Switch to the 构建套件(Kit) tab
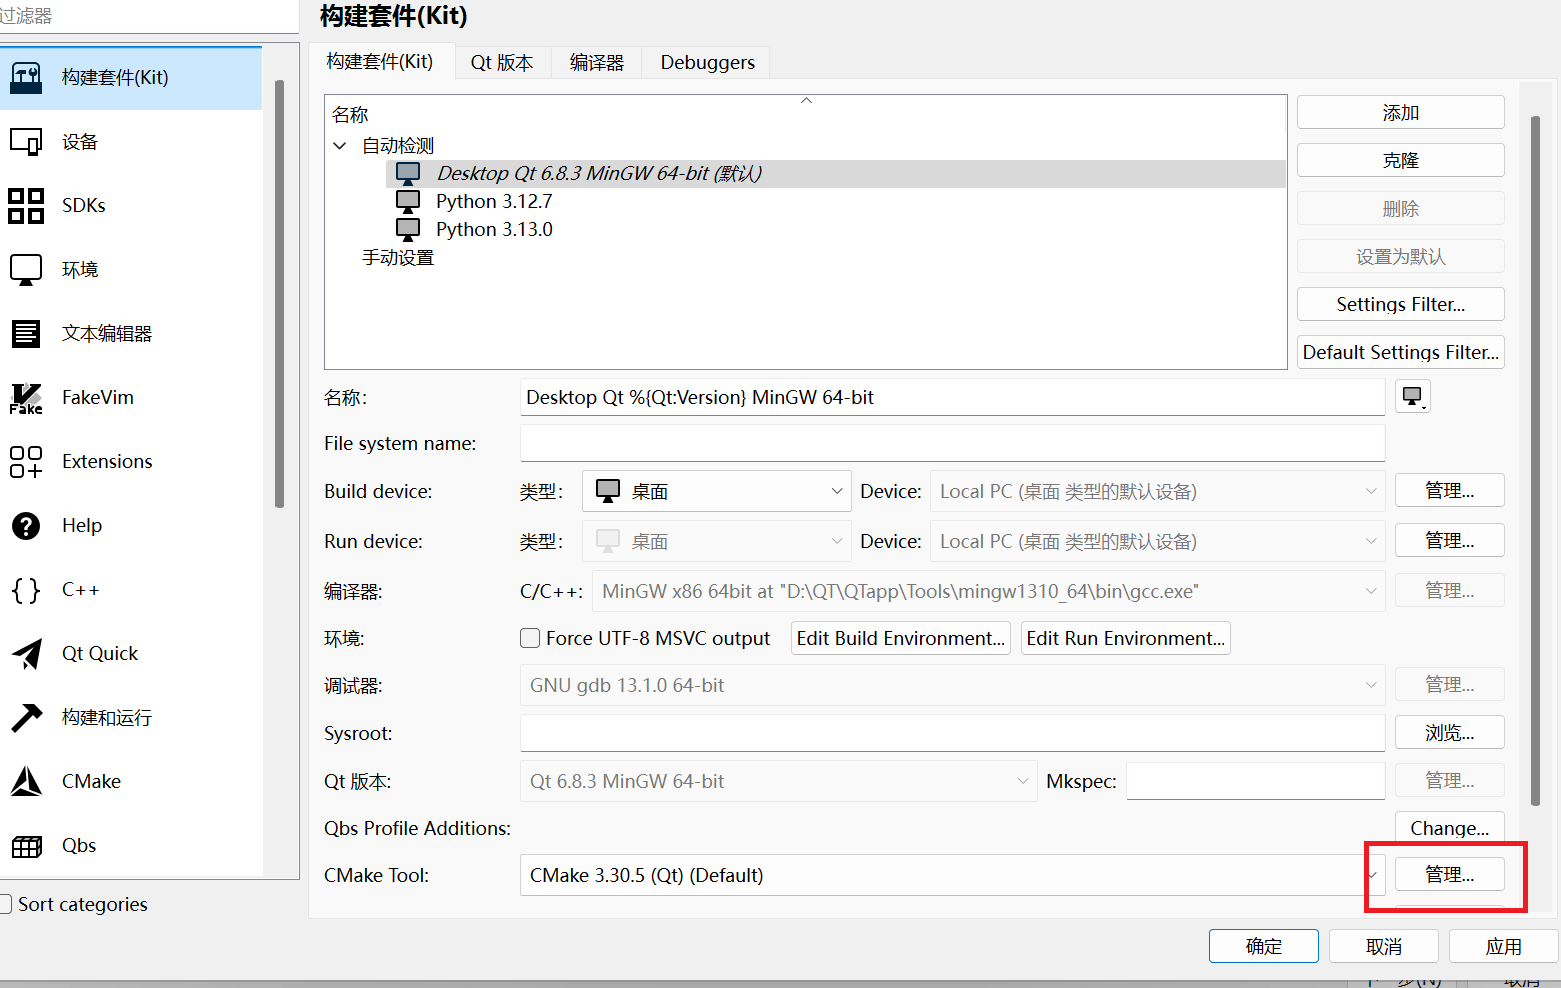The width and height of the screenshot is (1561, 988). pos(381,62)
